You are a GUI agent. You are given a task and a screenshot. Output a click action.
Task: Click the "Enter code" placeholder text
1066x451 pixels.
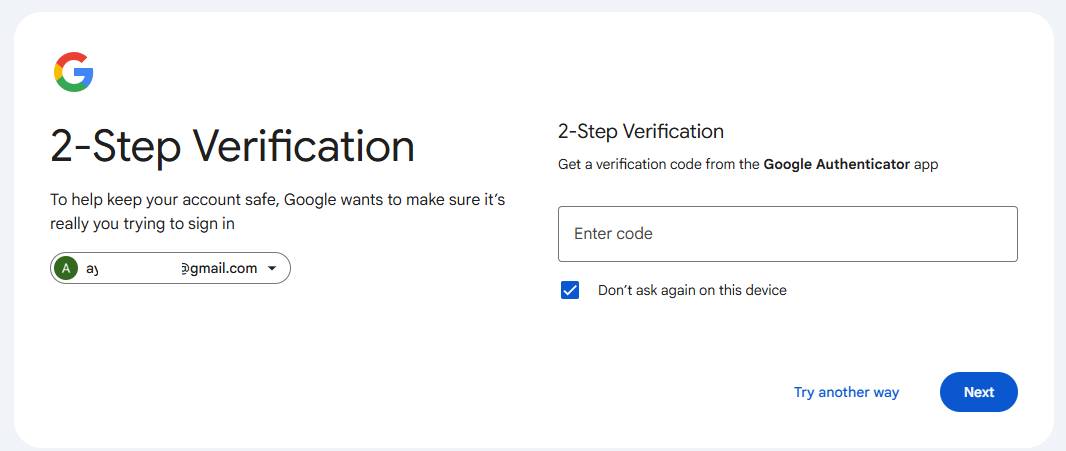point(613,234)
